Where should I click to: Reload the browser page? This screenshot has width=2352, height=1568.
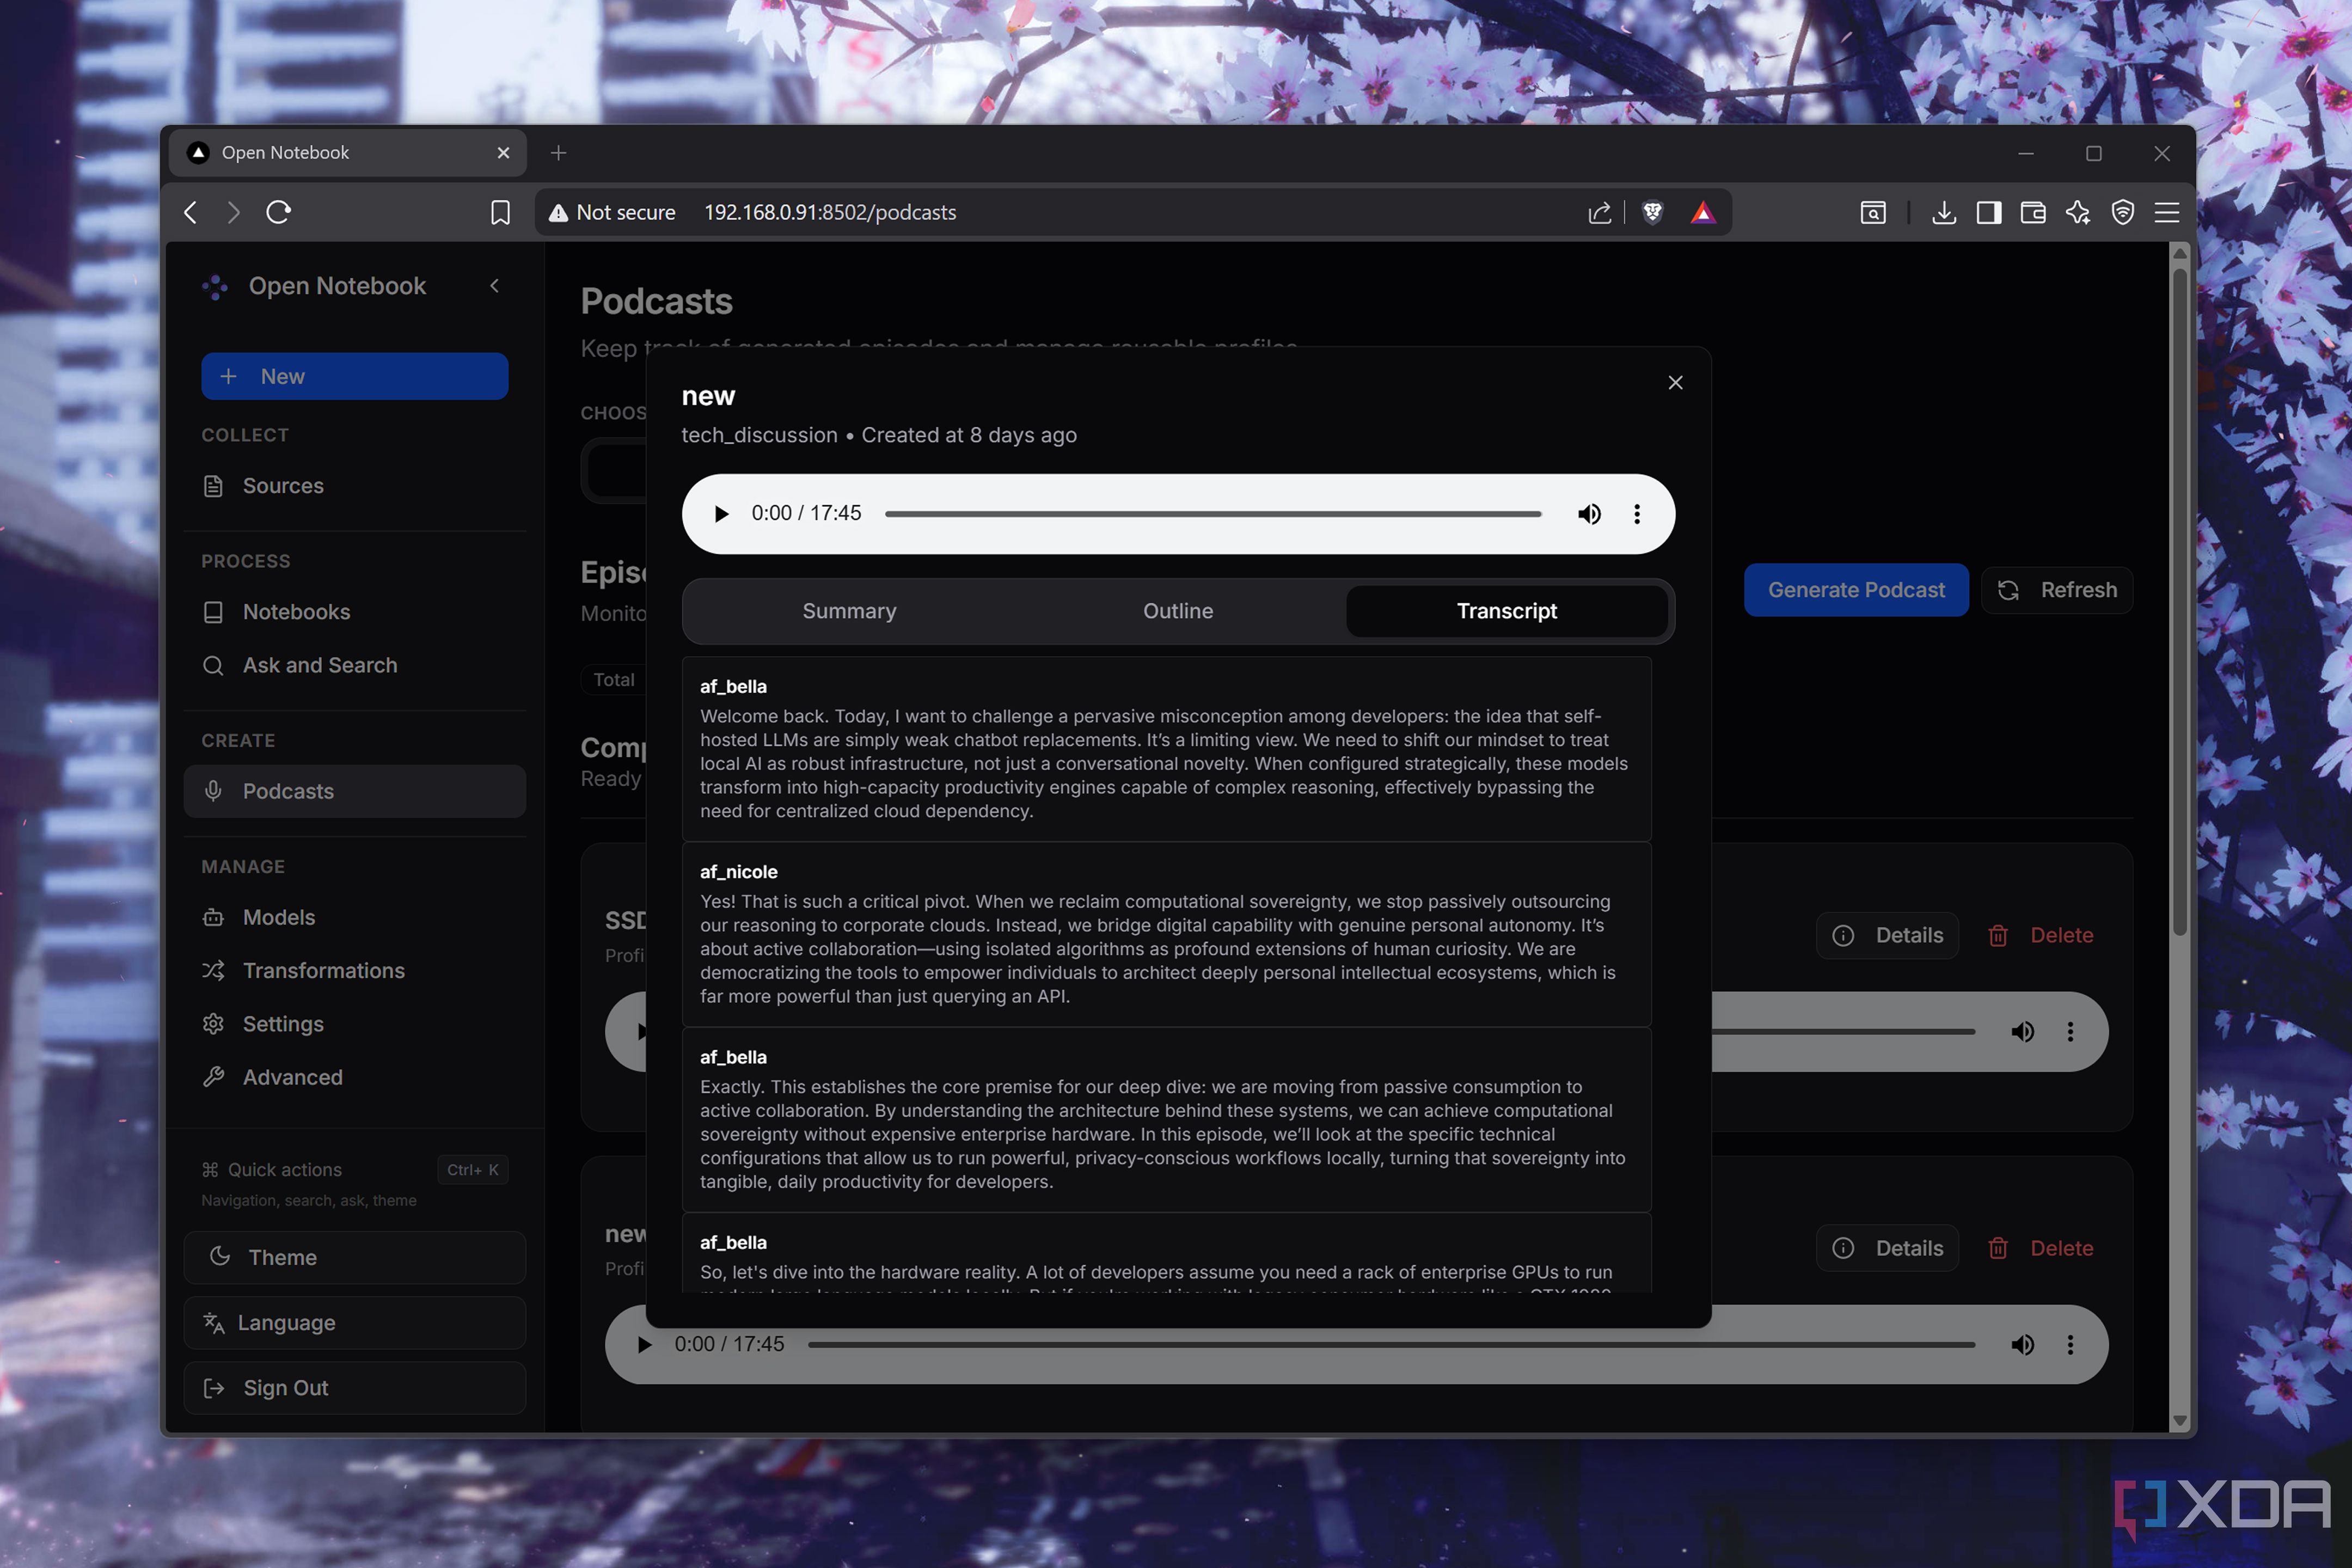tap(279, 212)
